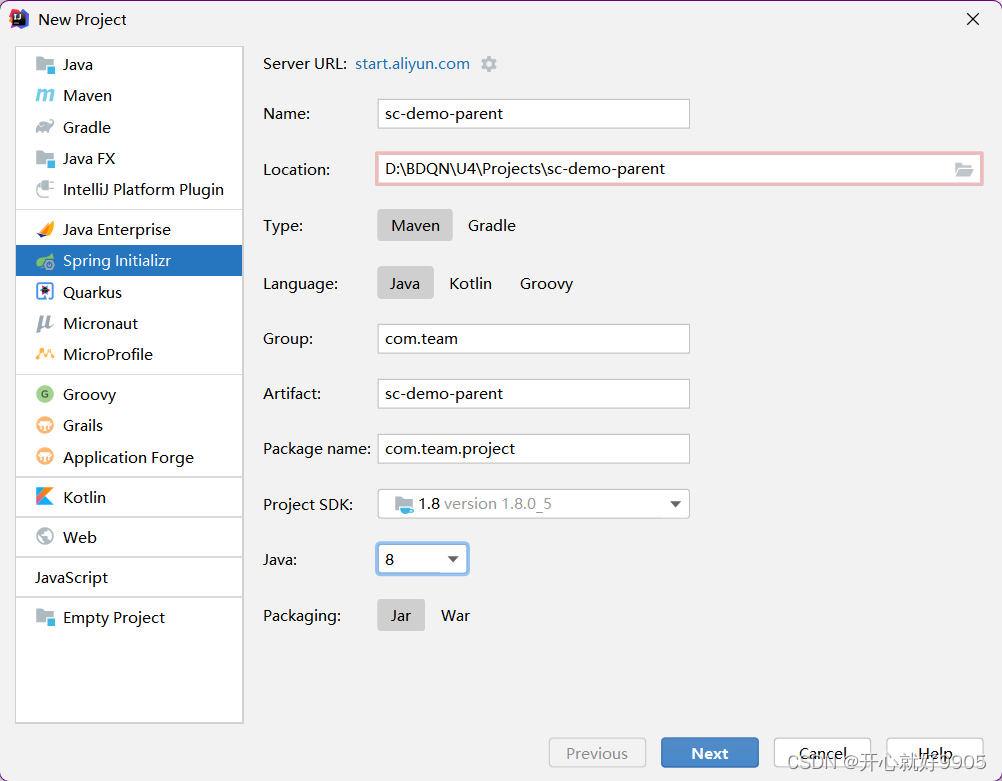Click the Next button
The image size is (1002, 781).
(x=709, y=752)
